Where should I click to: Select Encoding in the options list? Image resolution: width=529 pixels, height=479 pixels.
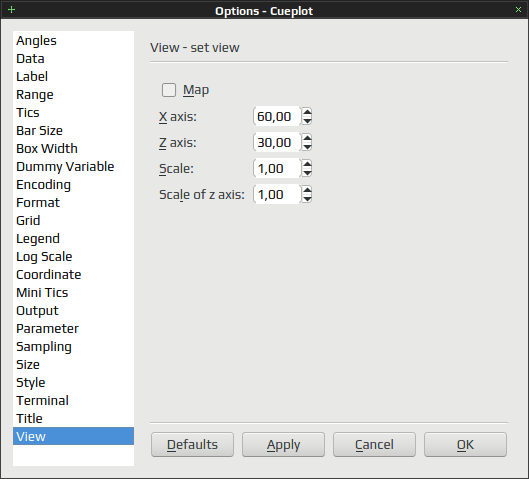73,184
